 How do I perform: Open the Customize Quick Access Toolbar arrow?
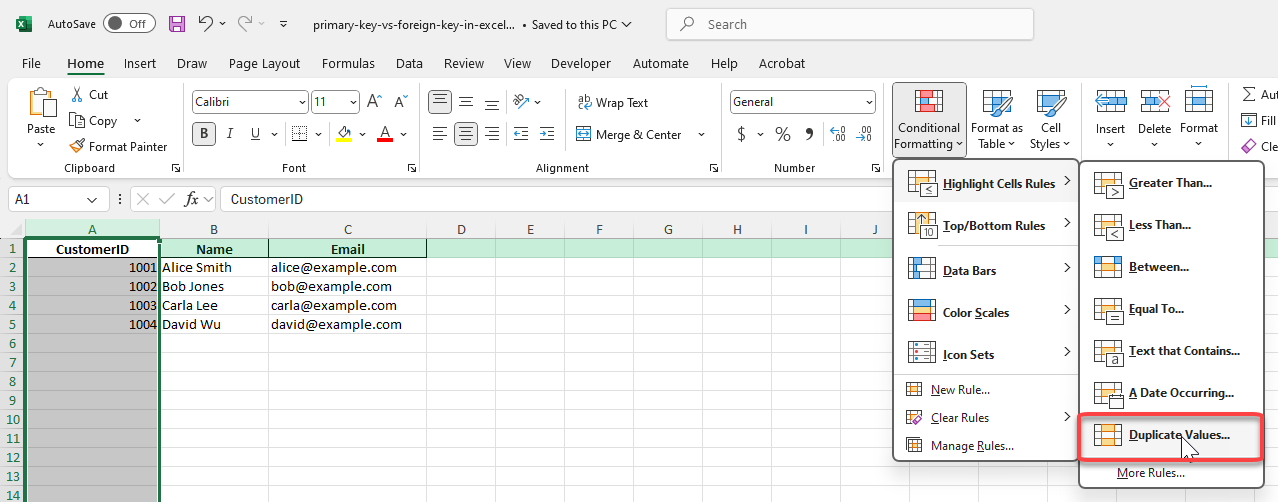pyautogui.click(x=284, y=23)
